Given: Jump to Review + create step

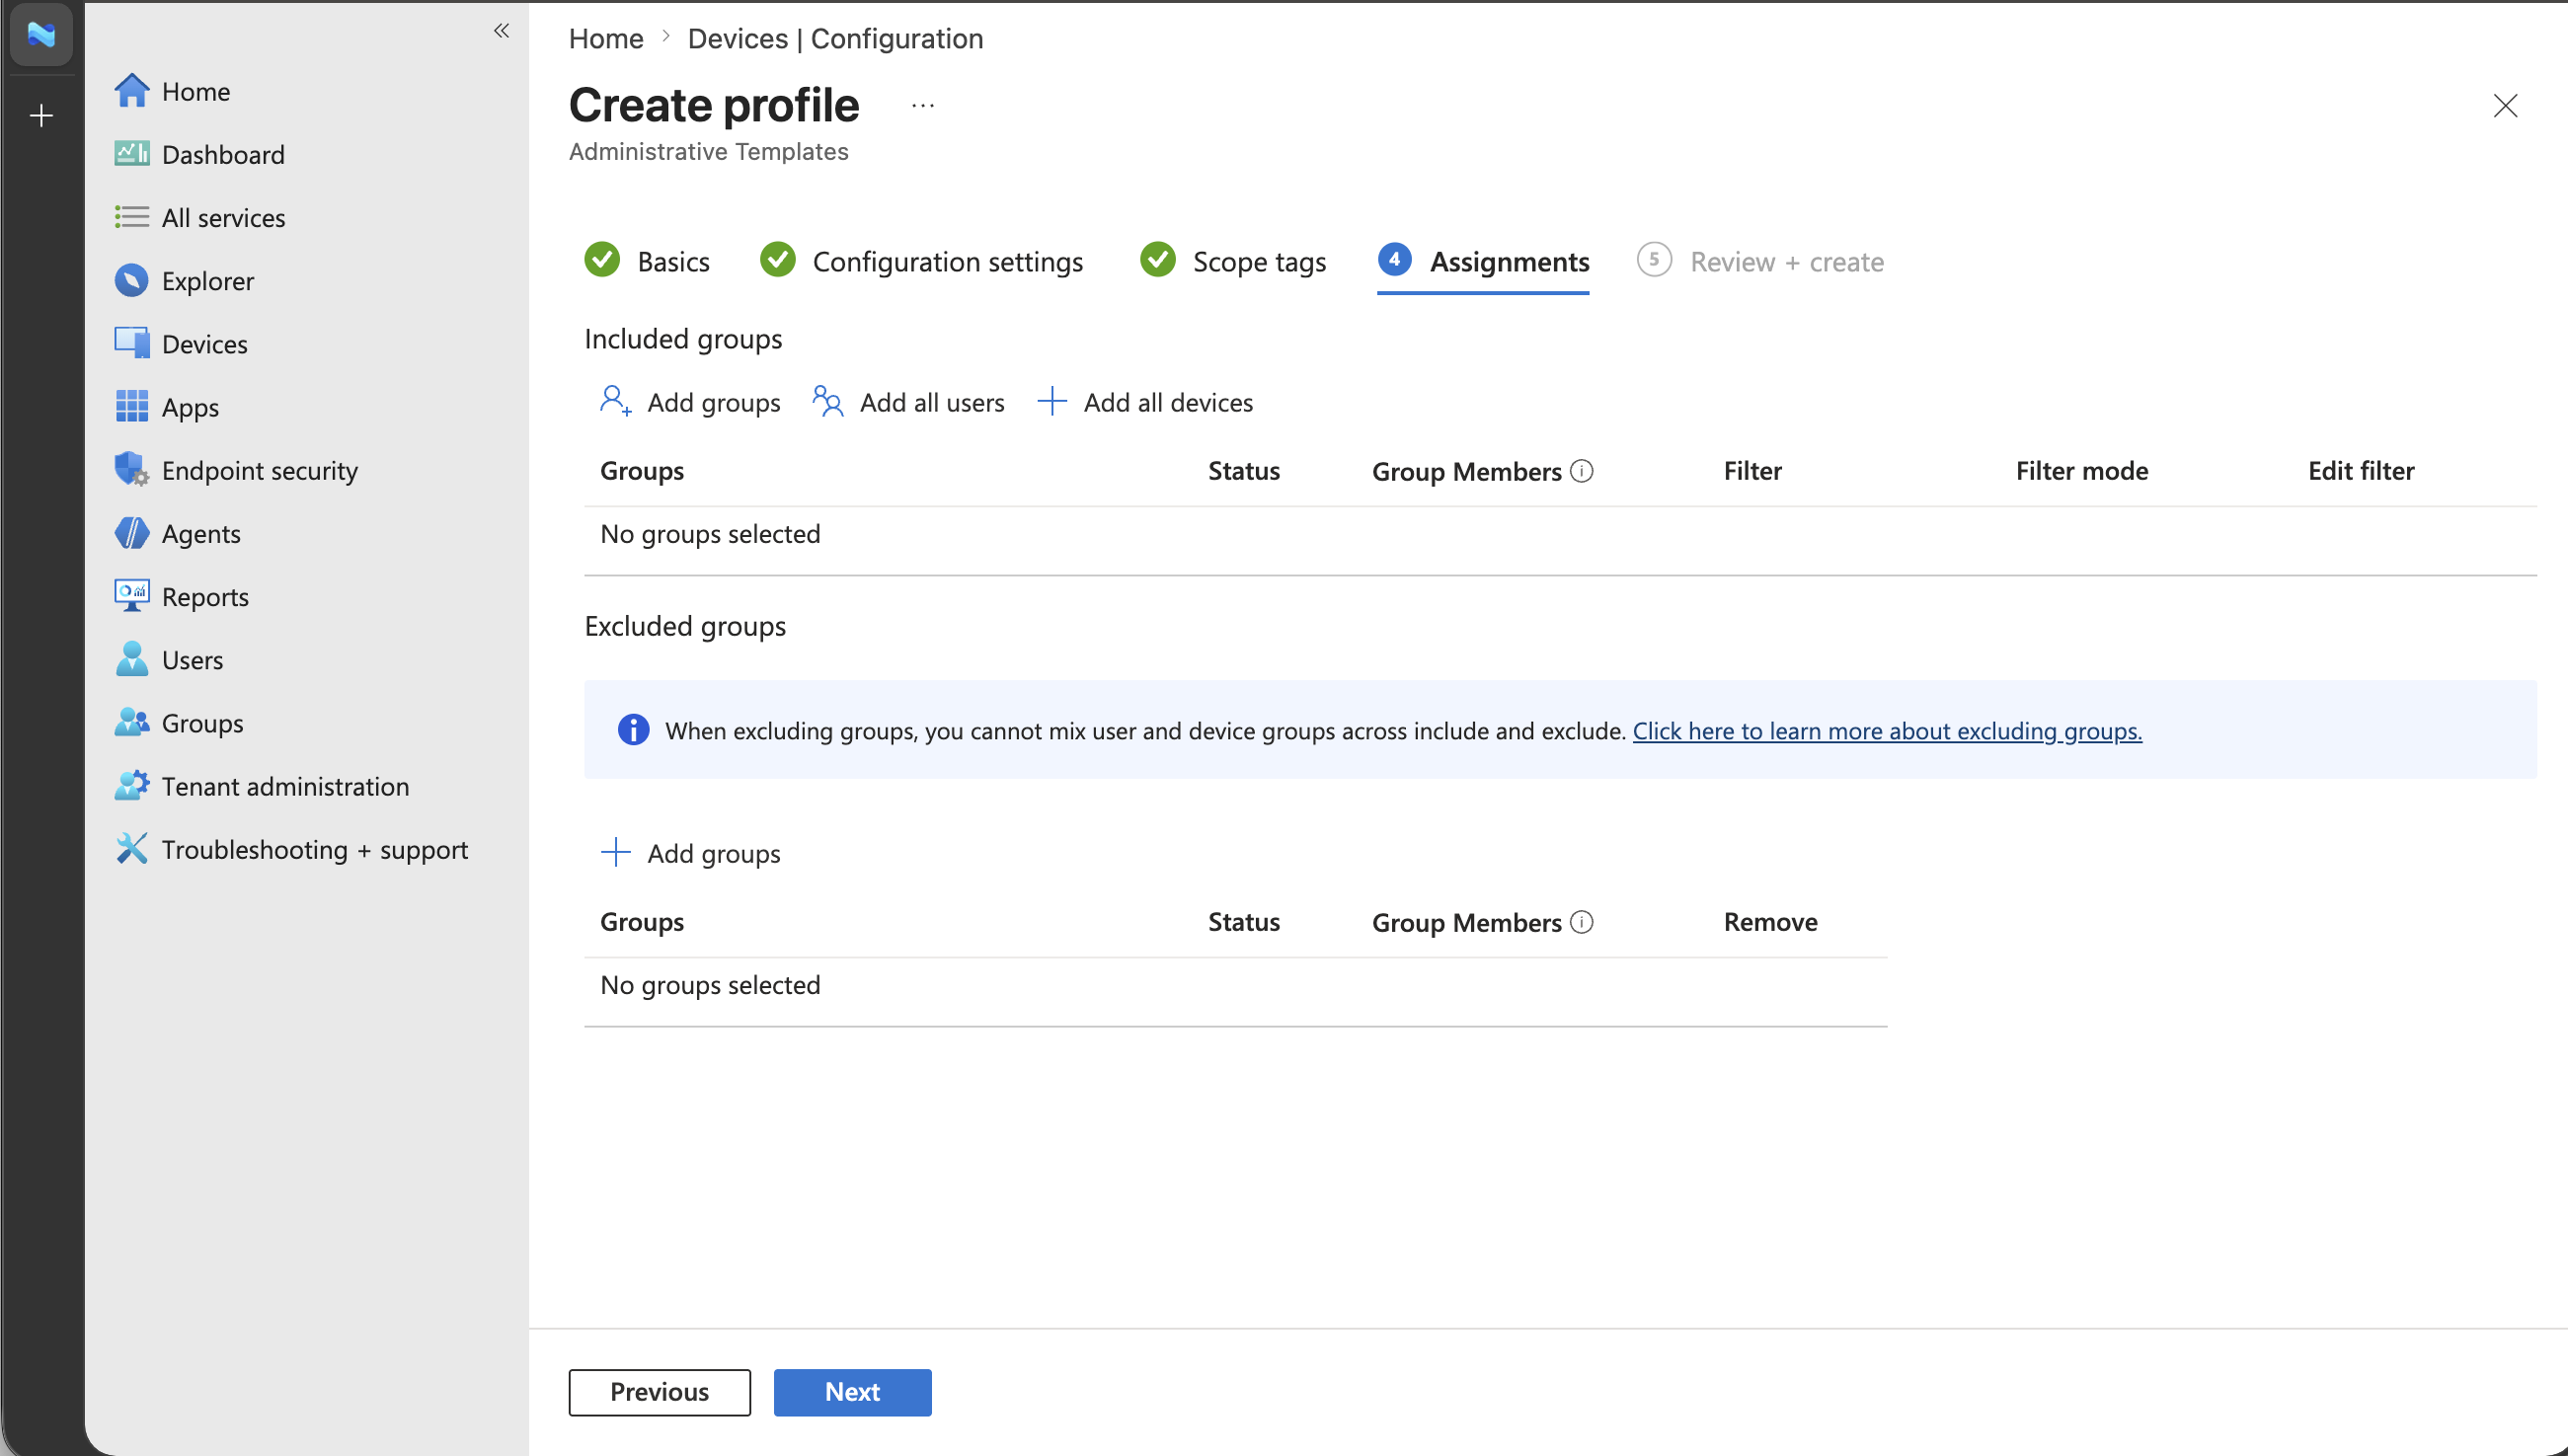Looking at the screenshot, I should (x=1760, y=261).
